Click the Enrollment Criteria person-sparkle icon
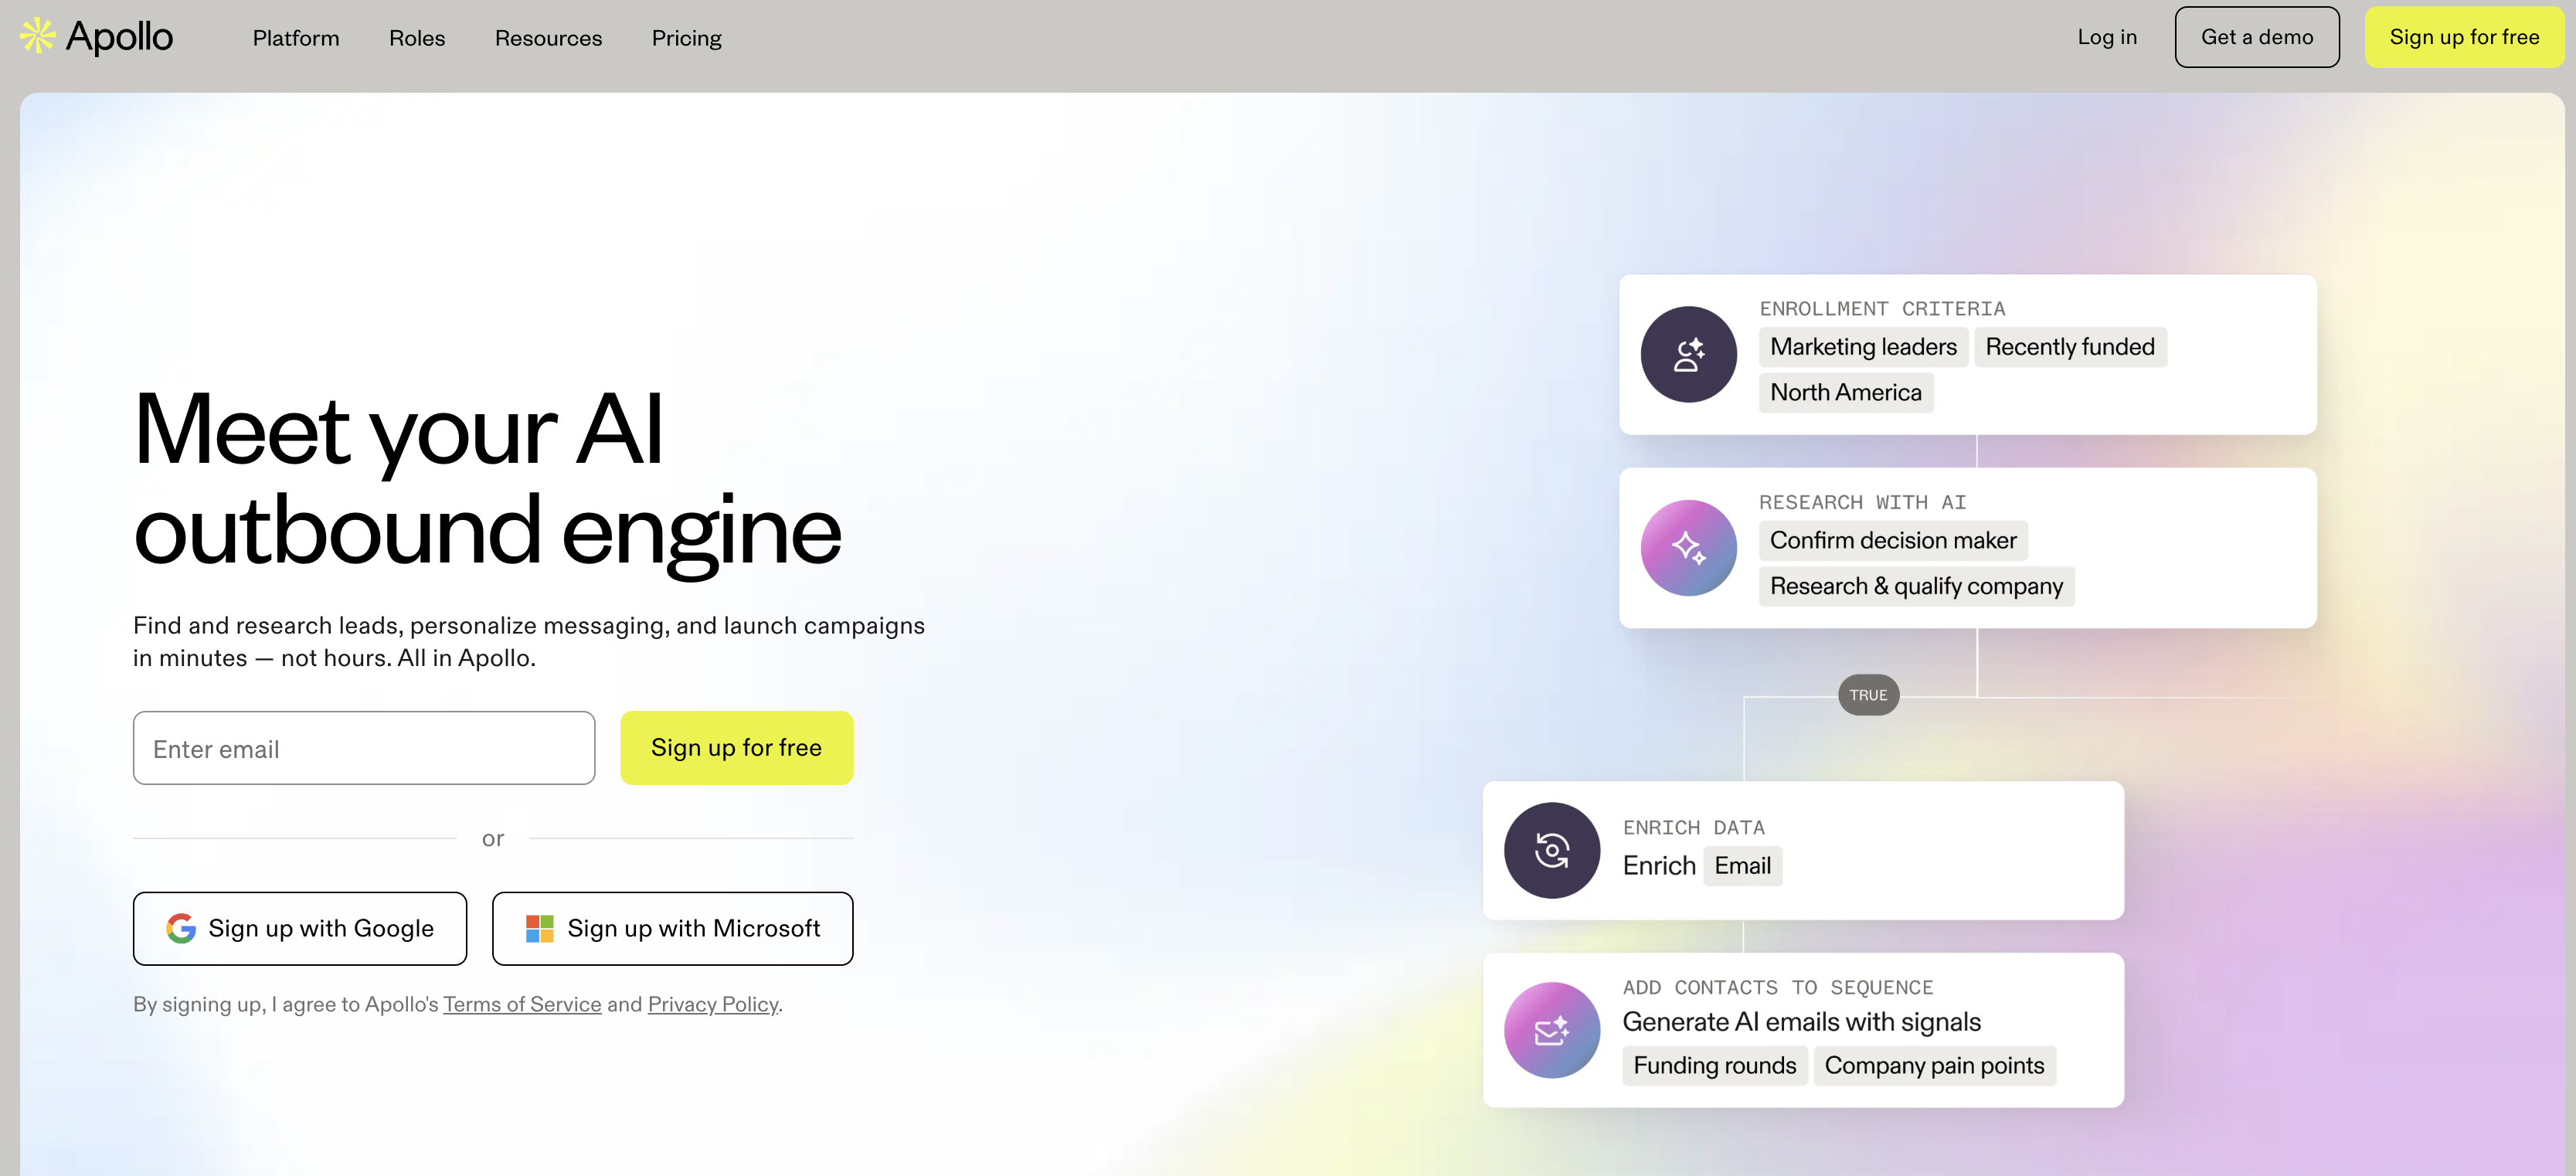 (x=1688, y=354)
